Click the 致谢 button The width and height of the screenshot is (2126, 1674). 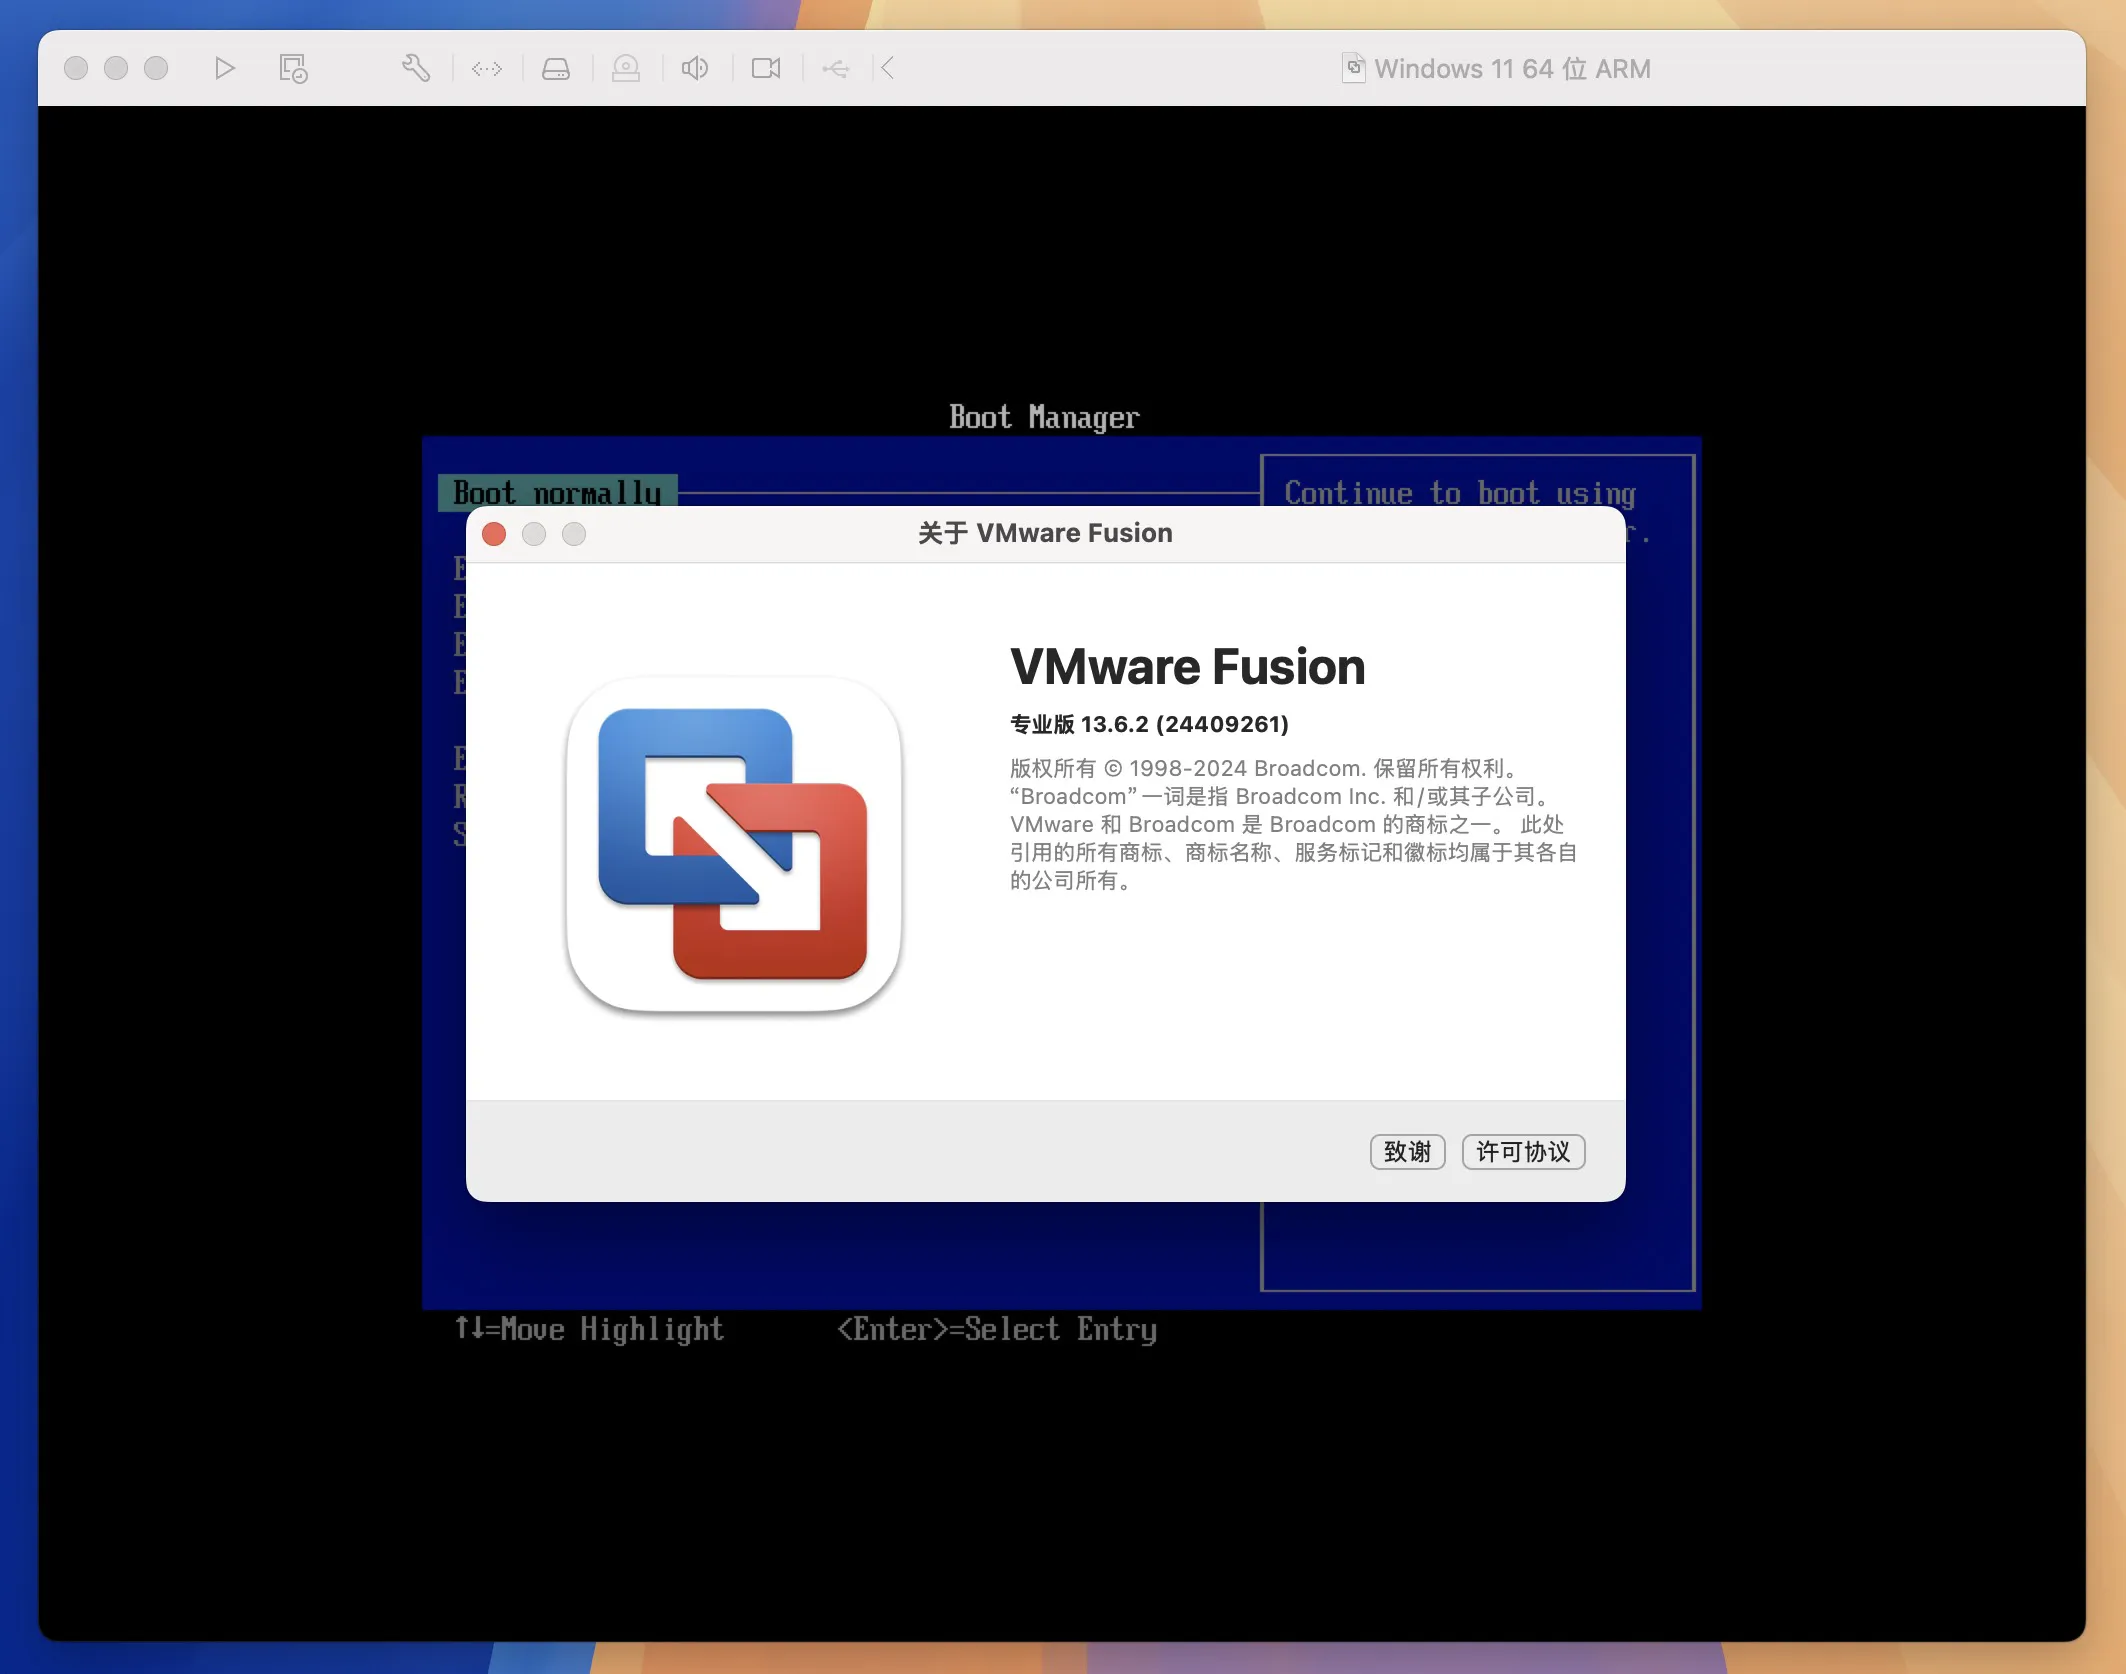(1407, 1152)
